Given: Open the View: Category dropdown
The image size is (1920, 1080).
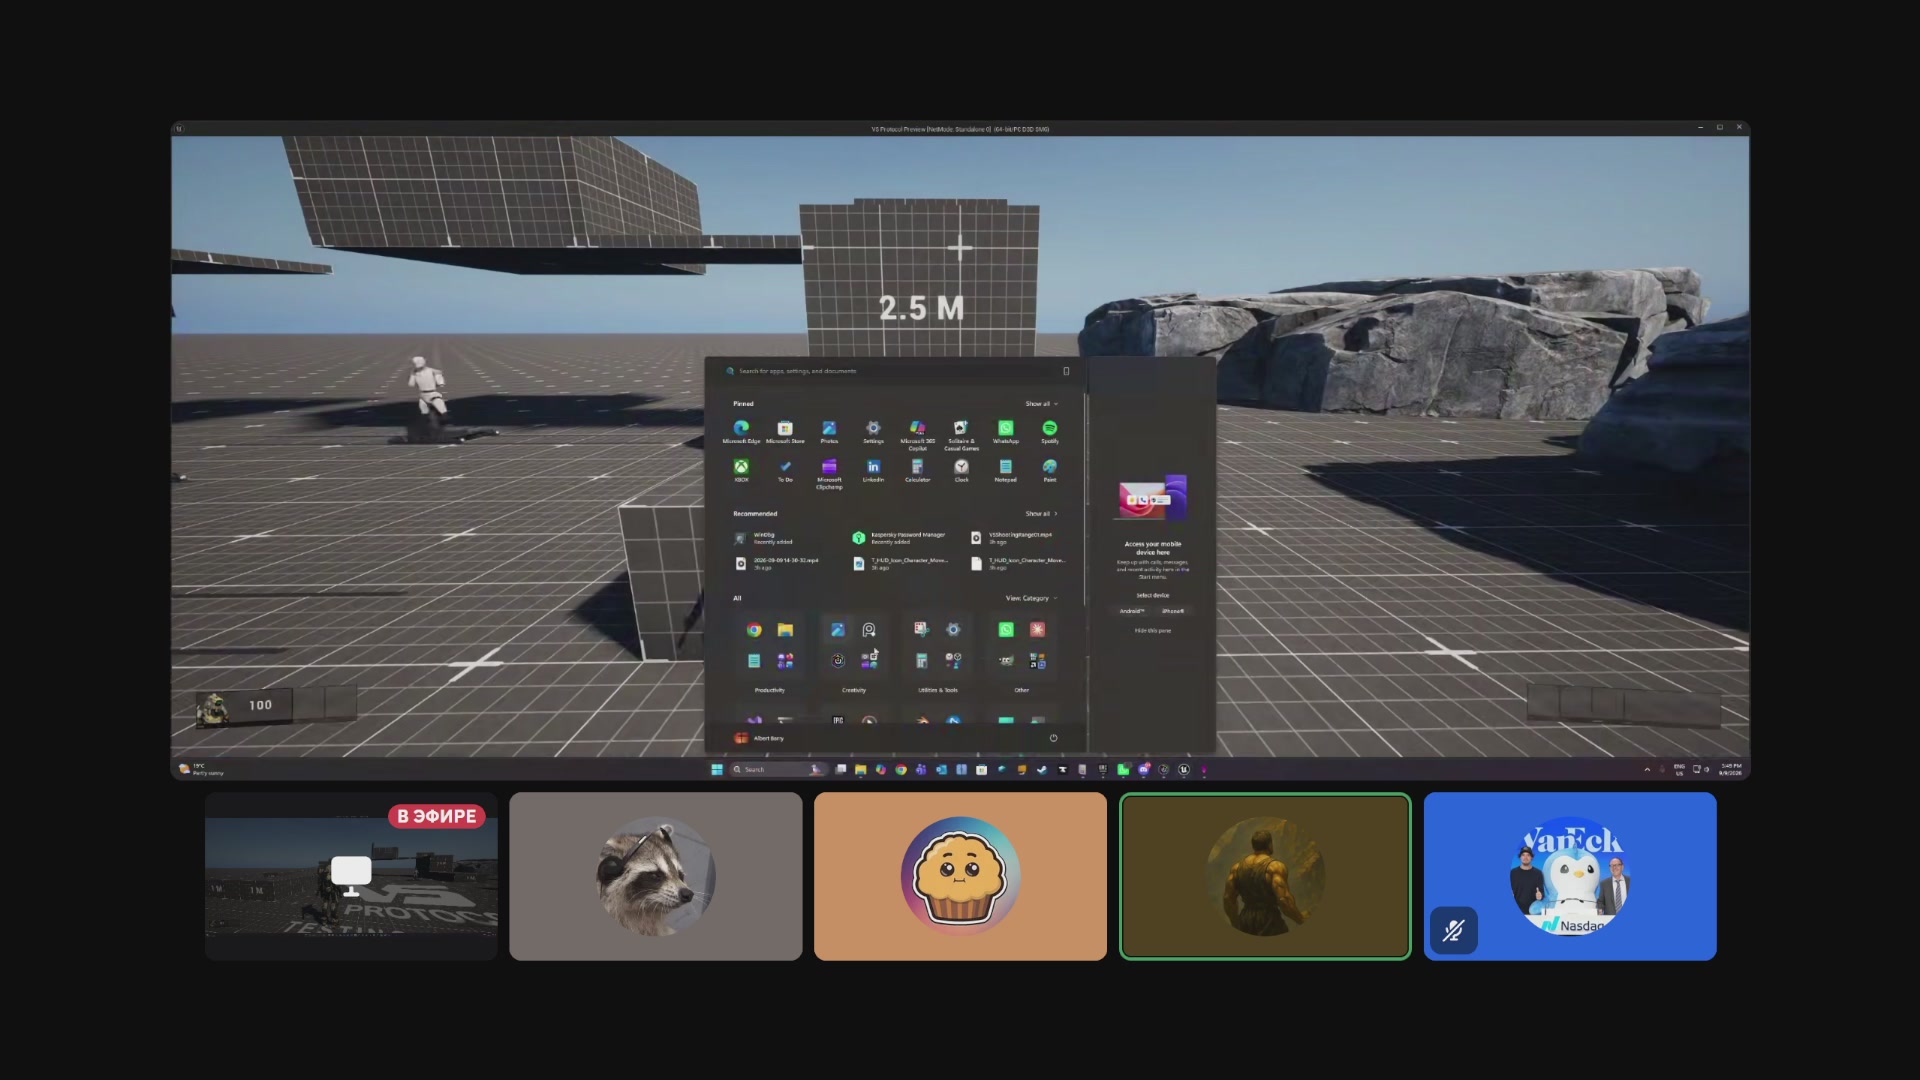Looking at the screenshot, I should [1031, 598].
